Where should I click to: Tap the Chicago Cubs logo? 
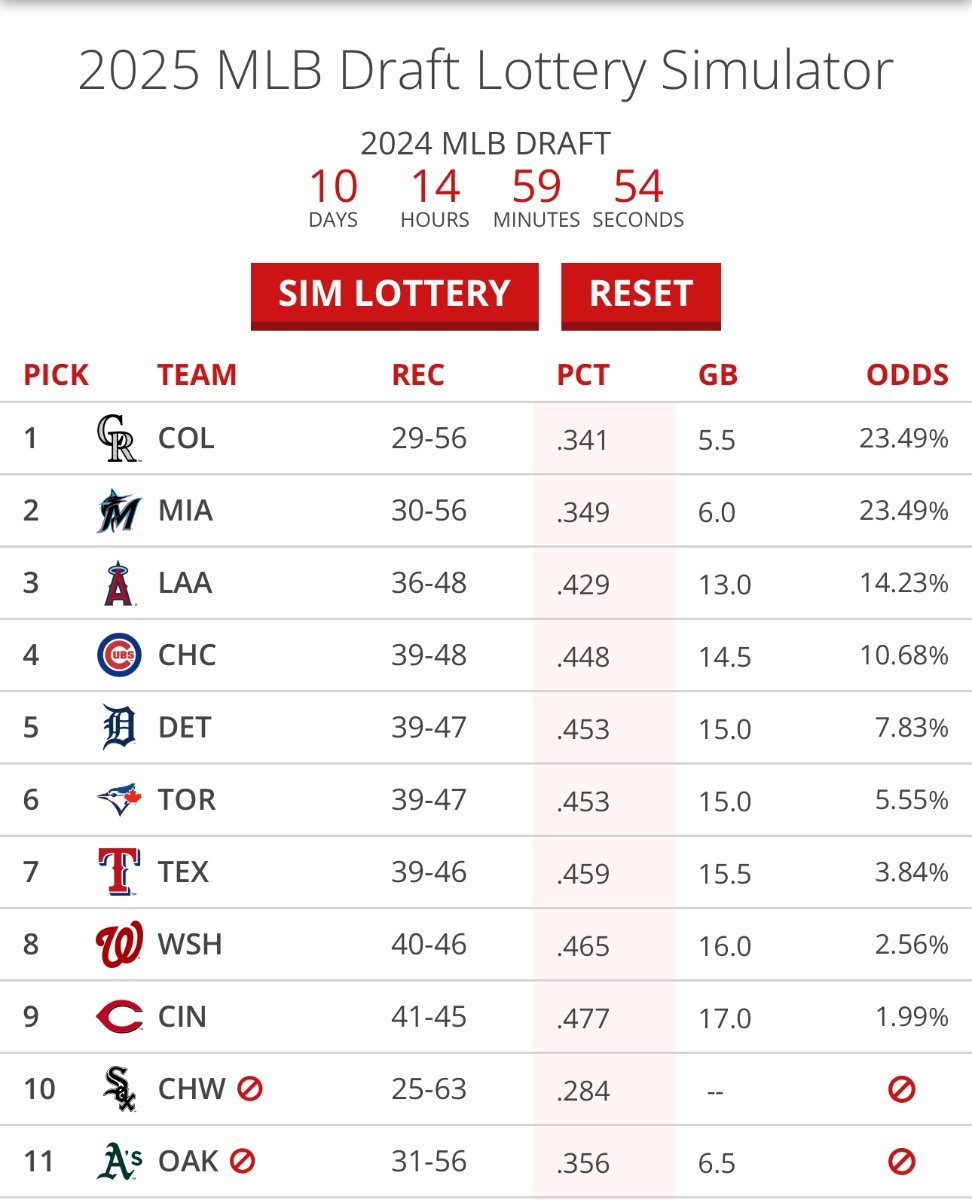pyautogui.click(x=118, y=656)
